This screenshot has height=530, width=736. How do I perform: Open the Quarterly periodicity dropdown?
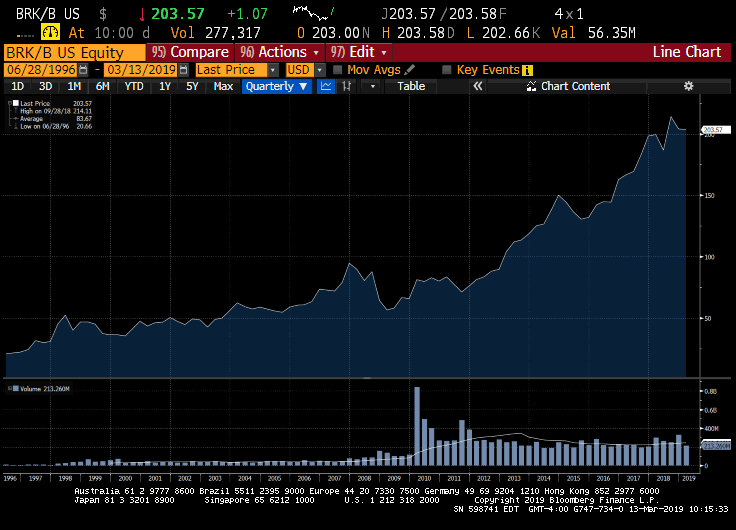point(276,86)
